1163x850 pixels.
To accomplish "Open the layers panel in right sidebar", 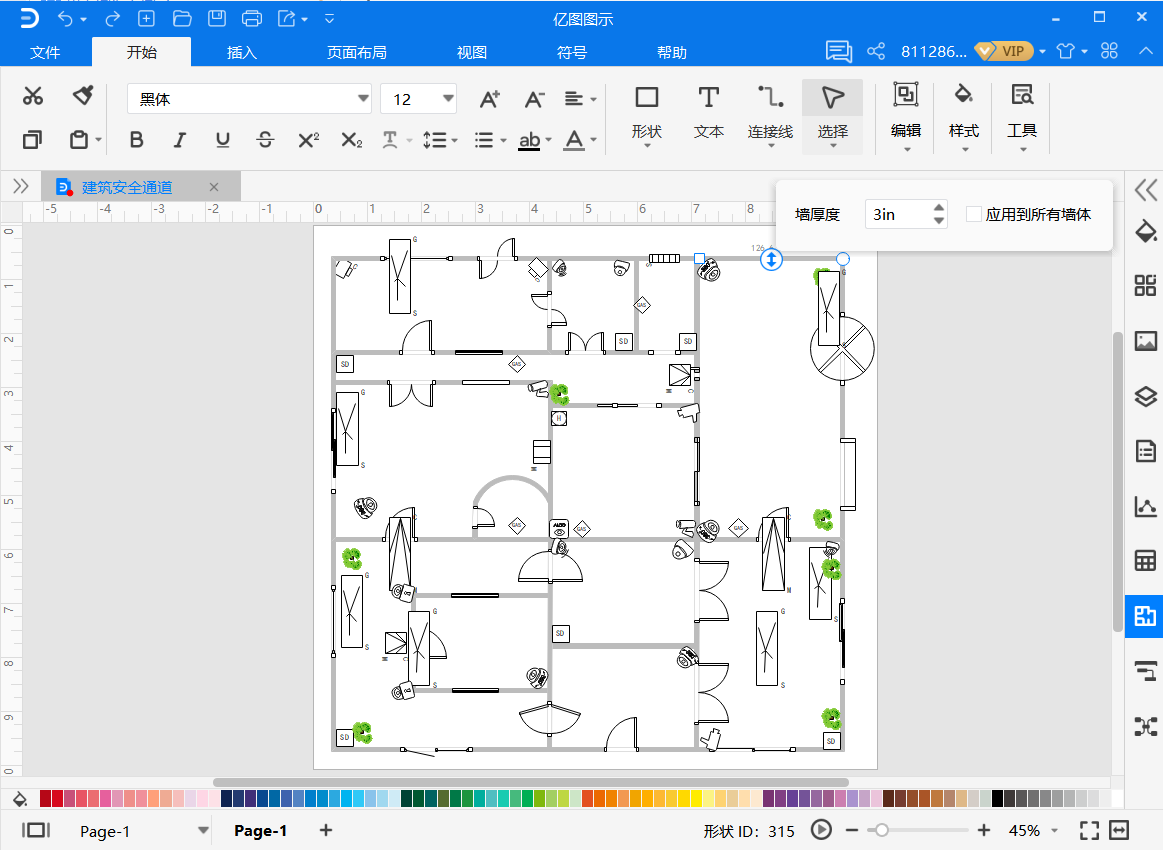I will coord(1145,396).
